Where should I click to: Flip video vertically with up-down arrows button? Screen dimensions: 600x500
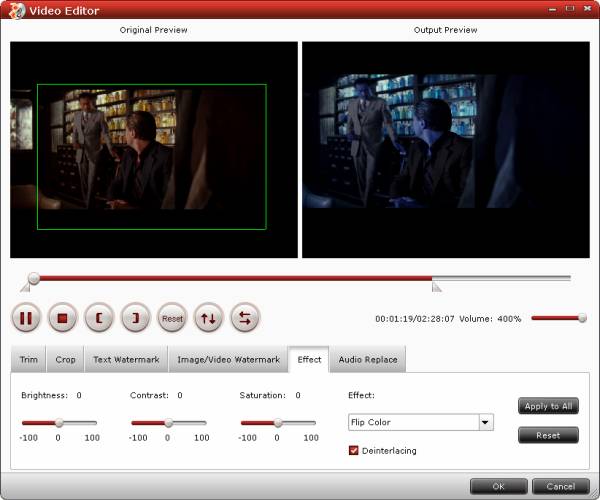point(209,318)
